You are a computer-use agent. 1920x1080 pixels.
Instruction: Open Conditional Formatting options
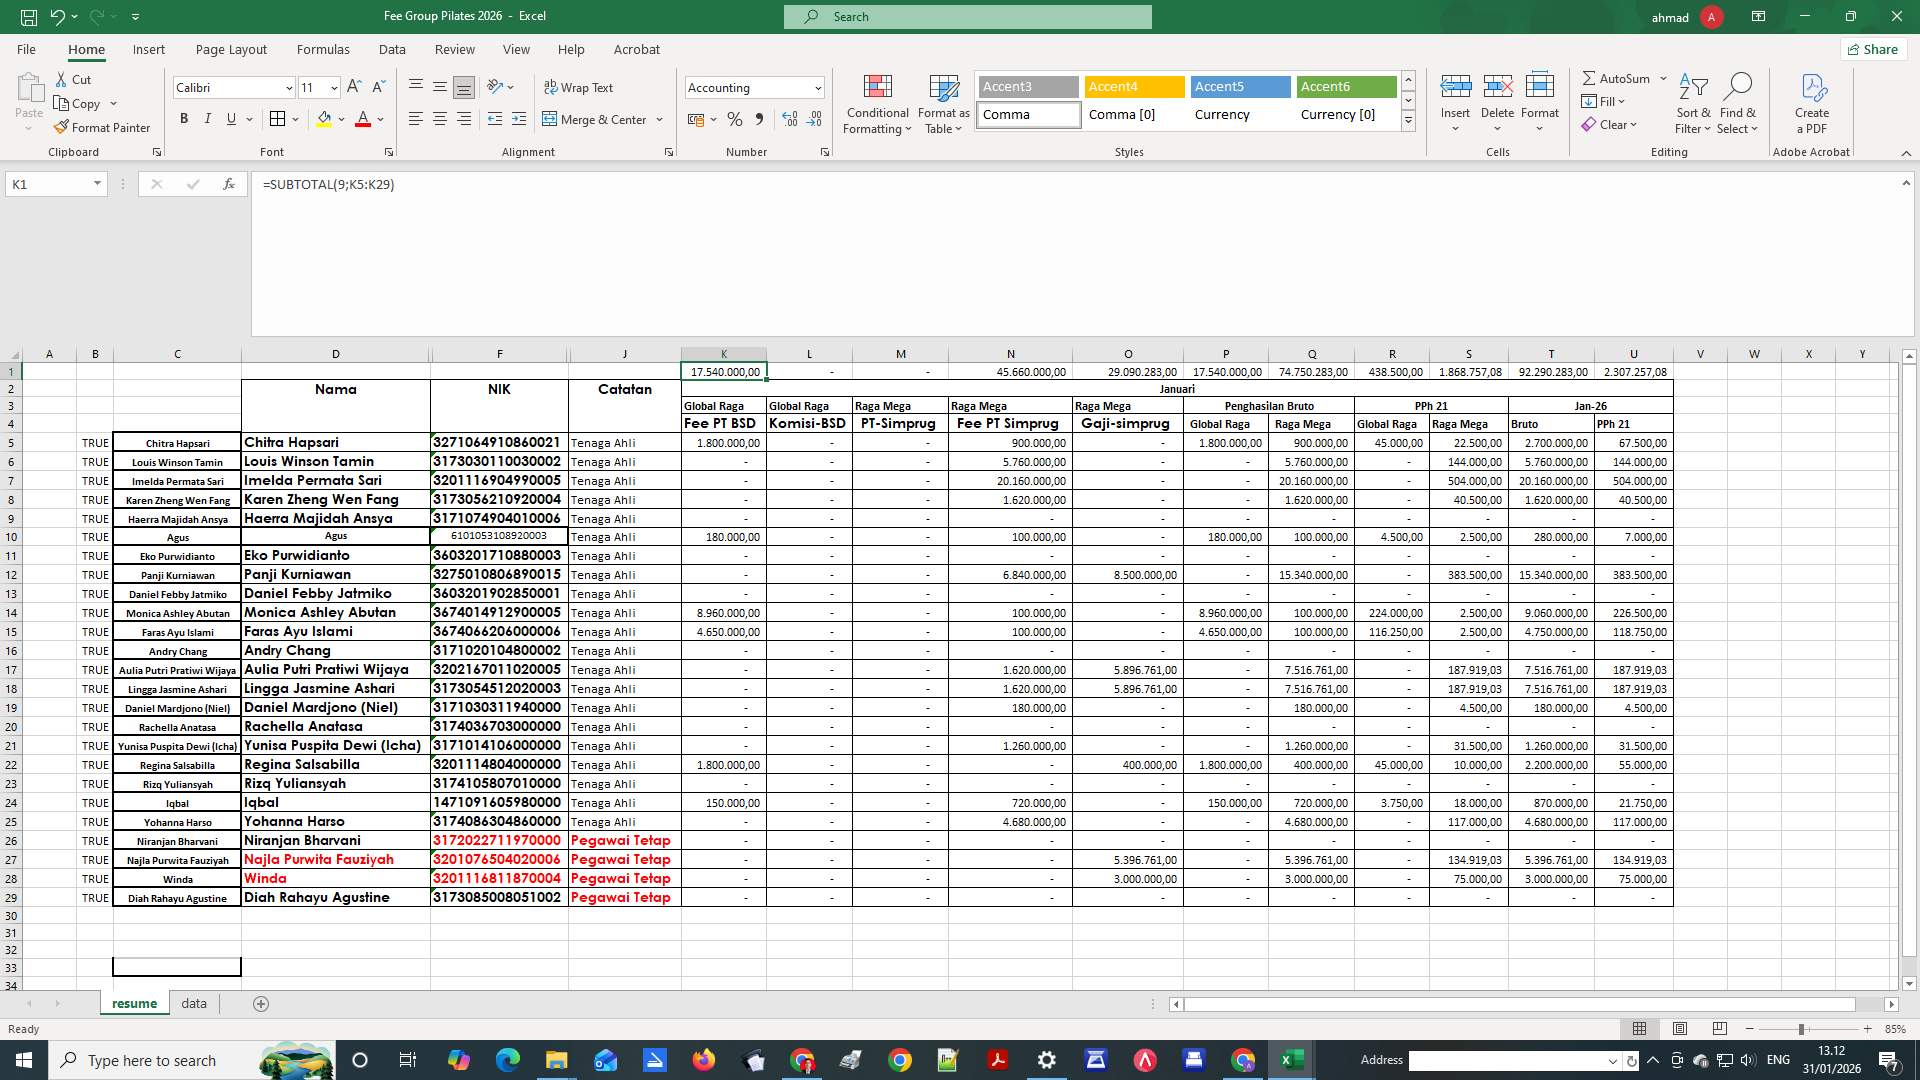[x=877, y=104]
